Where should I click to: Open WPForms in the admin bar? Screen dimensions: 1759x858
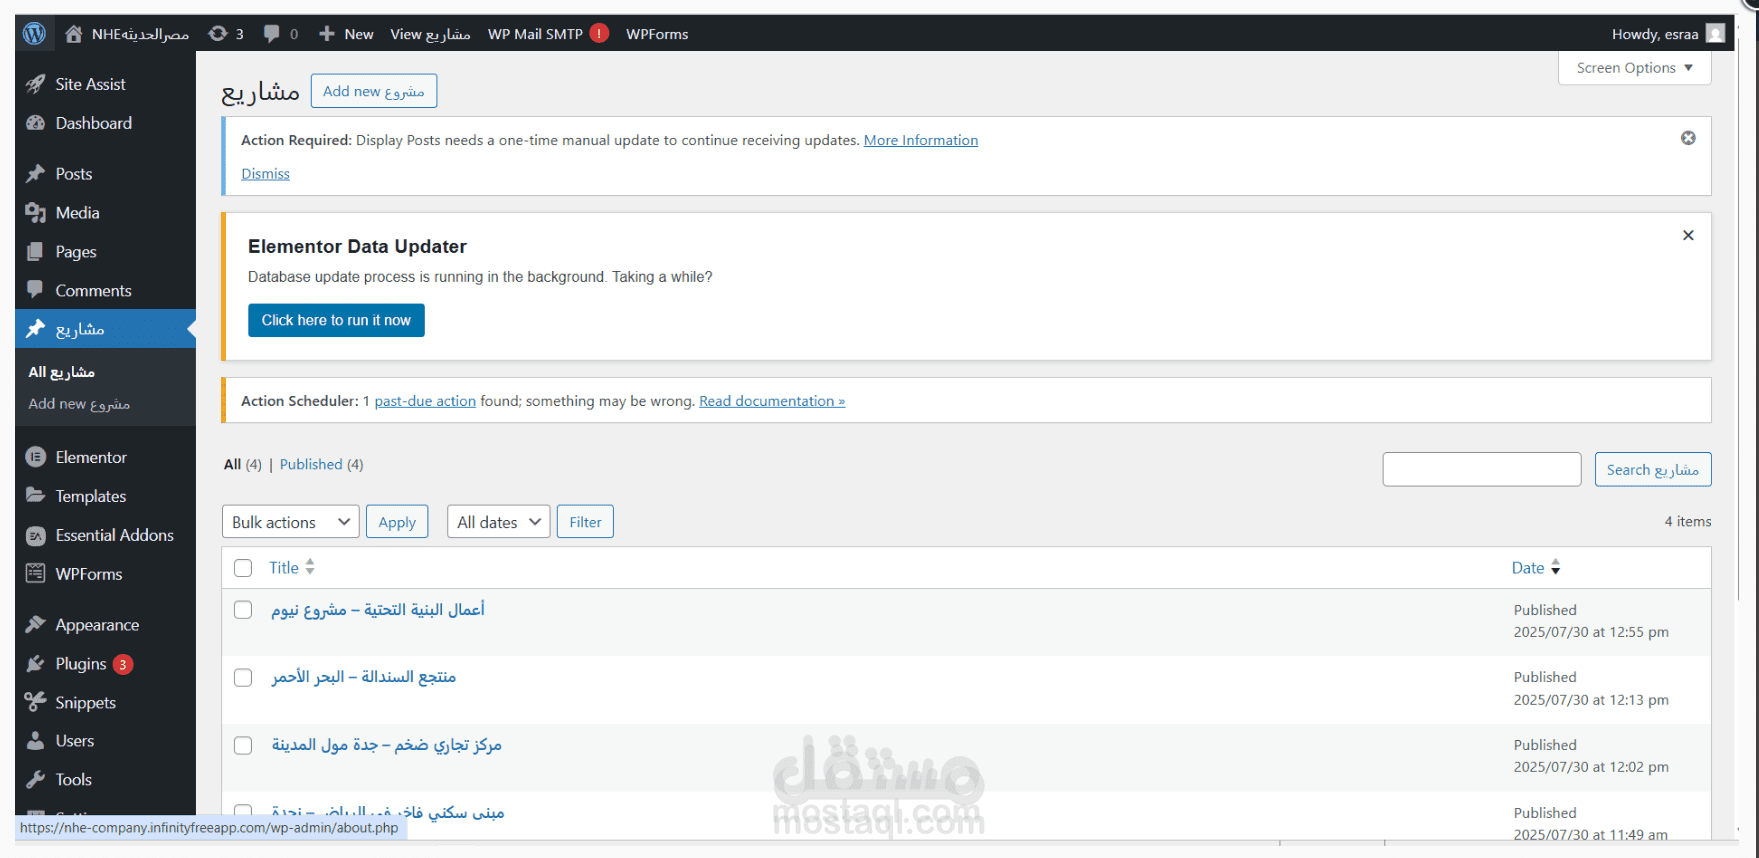(657, 34)
